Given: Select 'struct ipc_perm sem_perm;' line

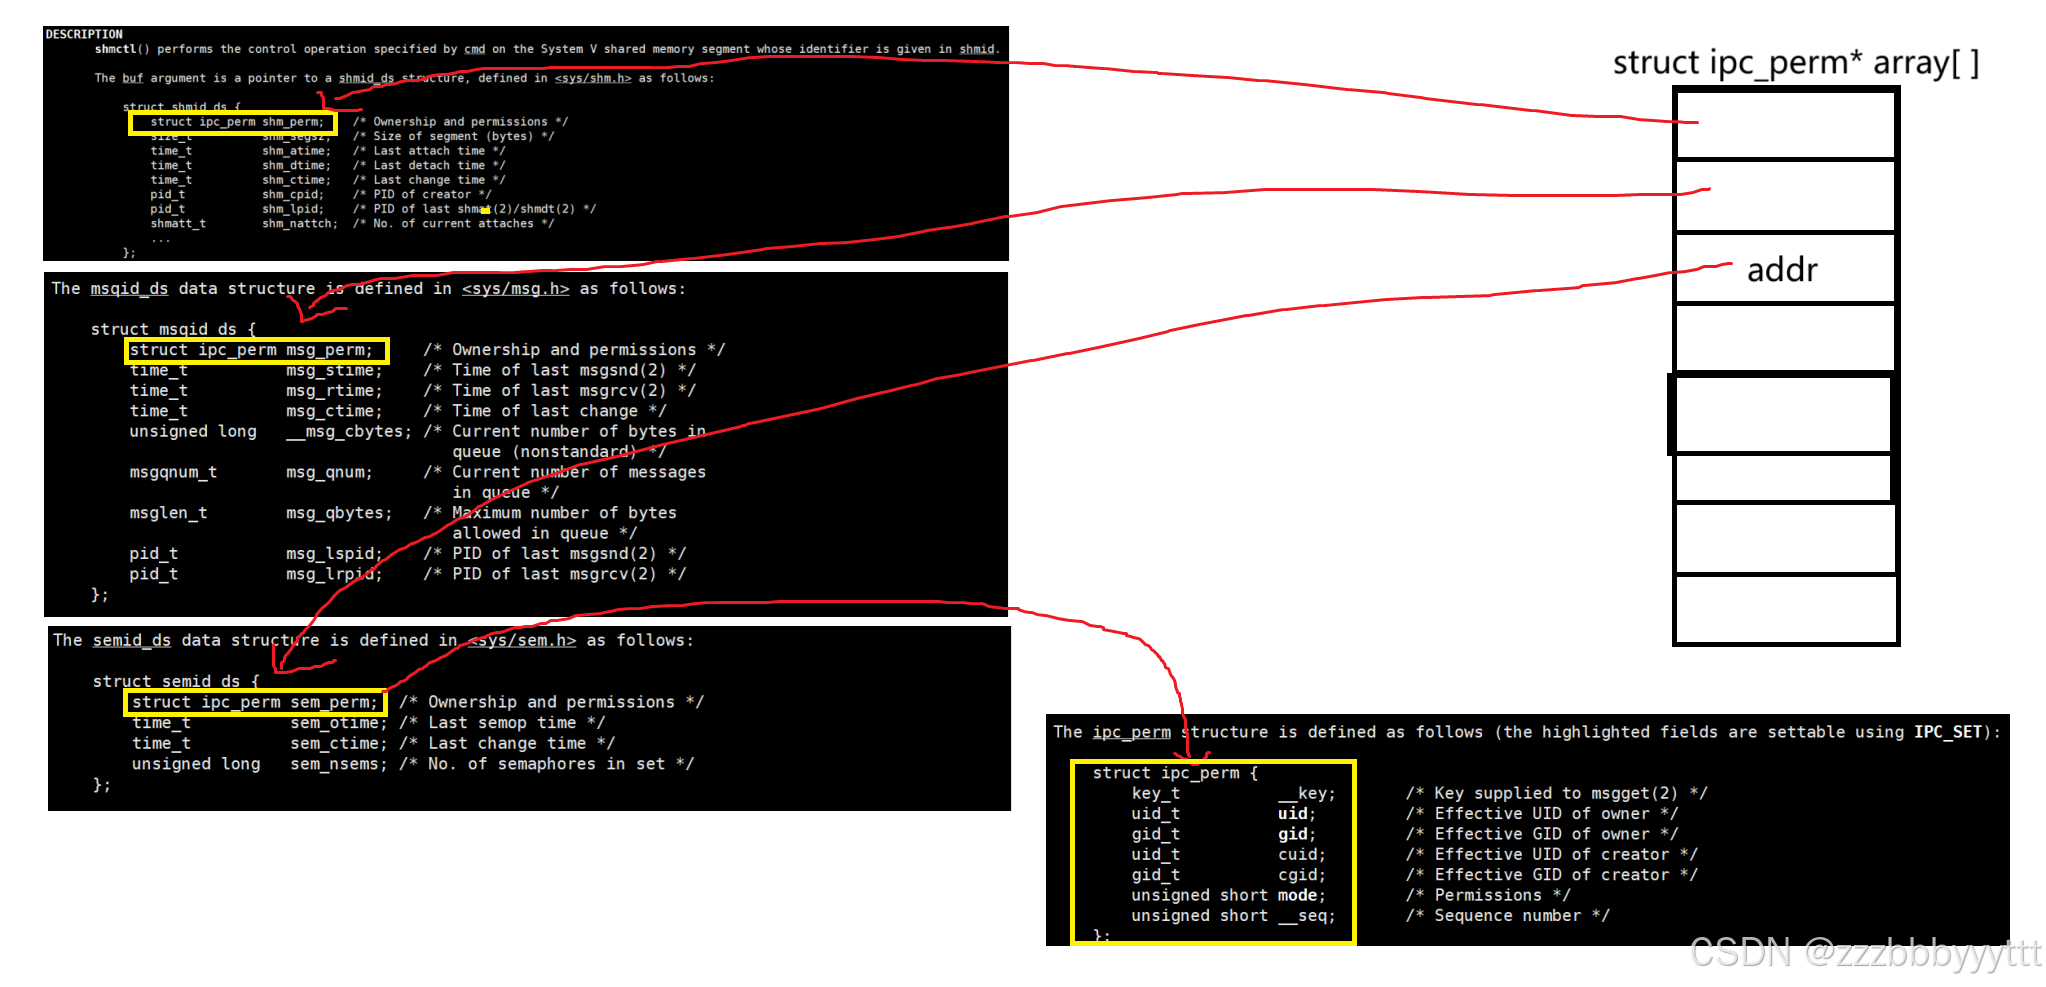Looking at the screenshot, I should coord(254,702).
